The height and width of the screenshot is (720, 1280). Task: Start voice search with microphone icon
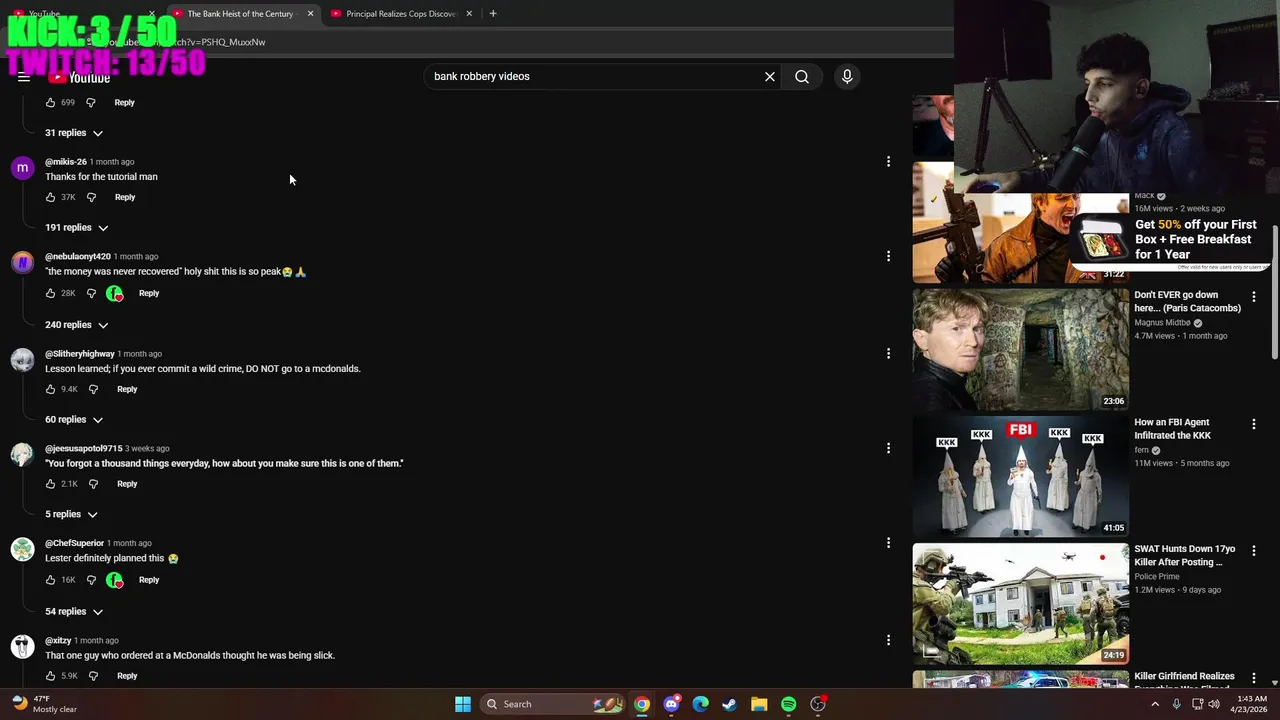pos(847,76)
